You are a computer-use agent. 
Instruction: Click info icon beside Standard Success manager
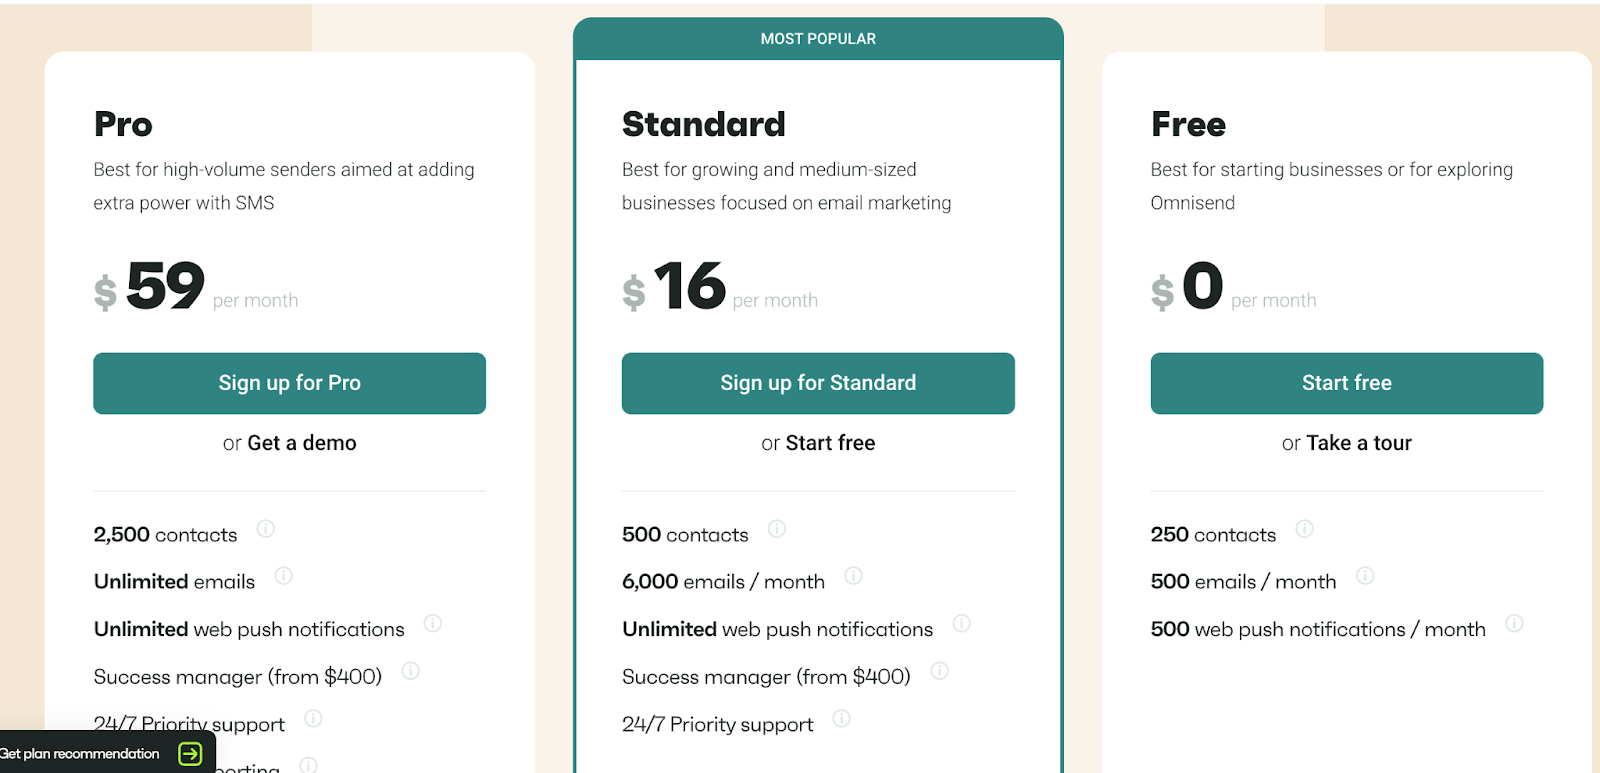(x=939, y=671)
